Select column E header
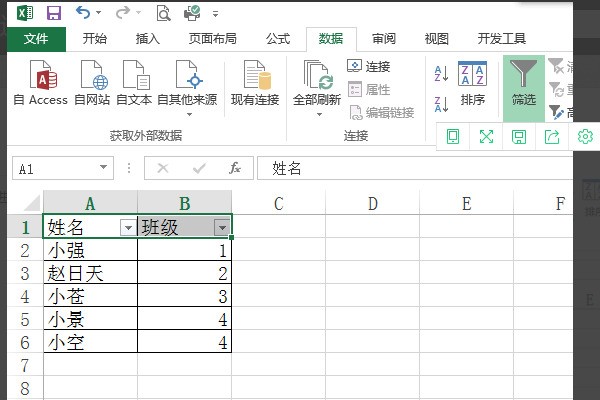The width and height of the screenshot is (600, 400). click(x=466, y=203)
